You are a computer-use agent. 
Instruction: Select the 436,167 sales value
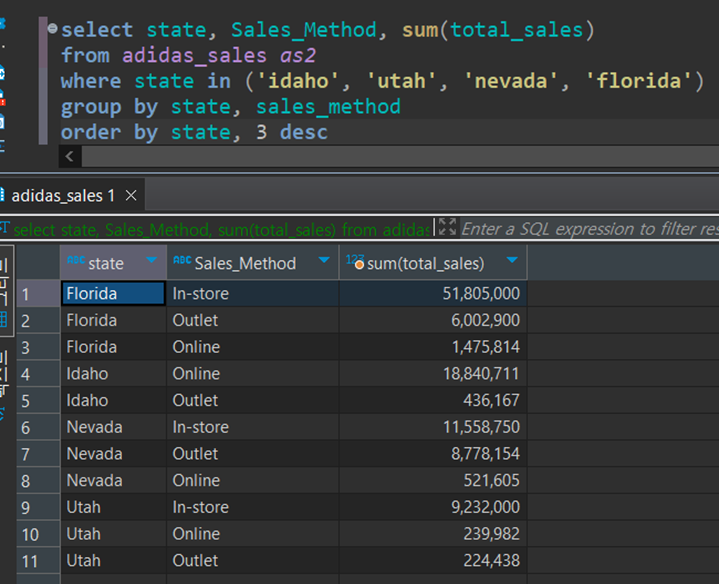click(433, 401)
